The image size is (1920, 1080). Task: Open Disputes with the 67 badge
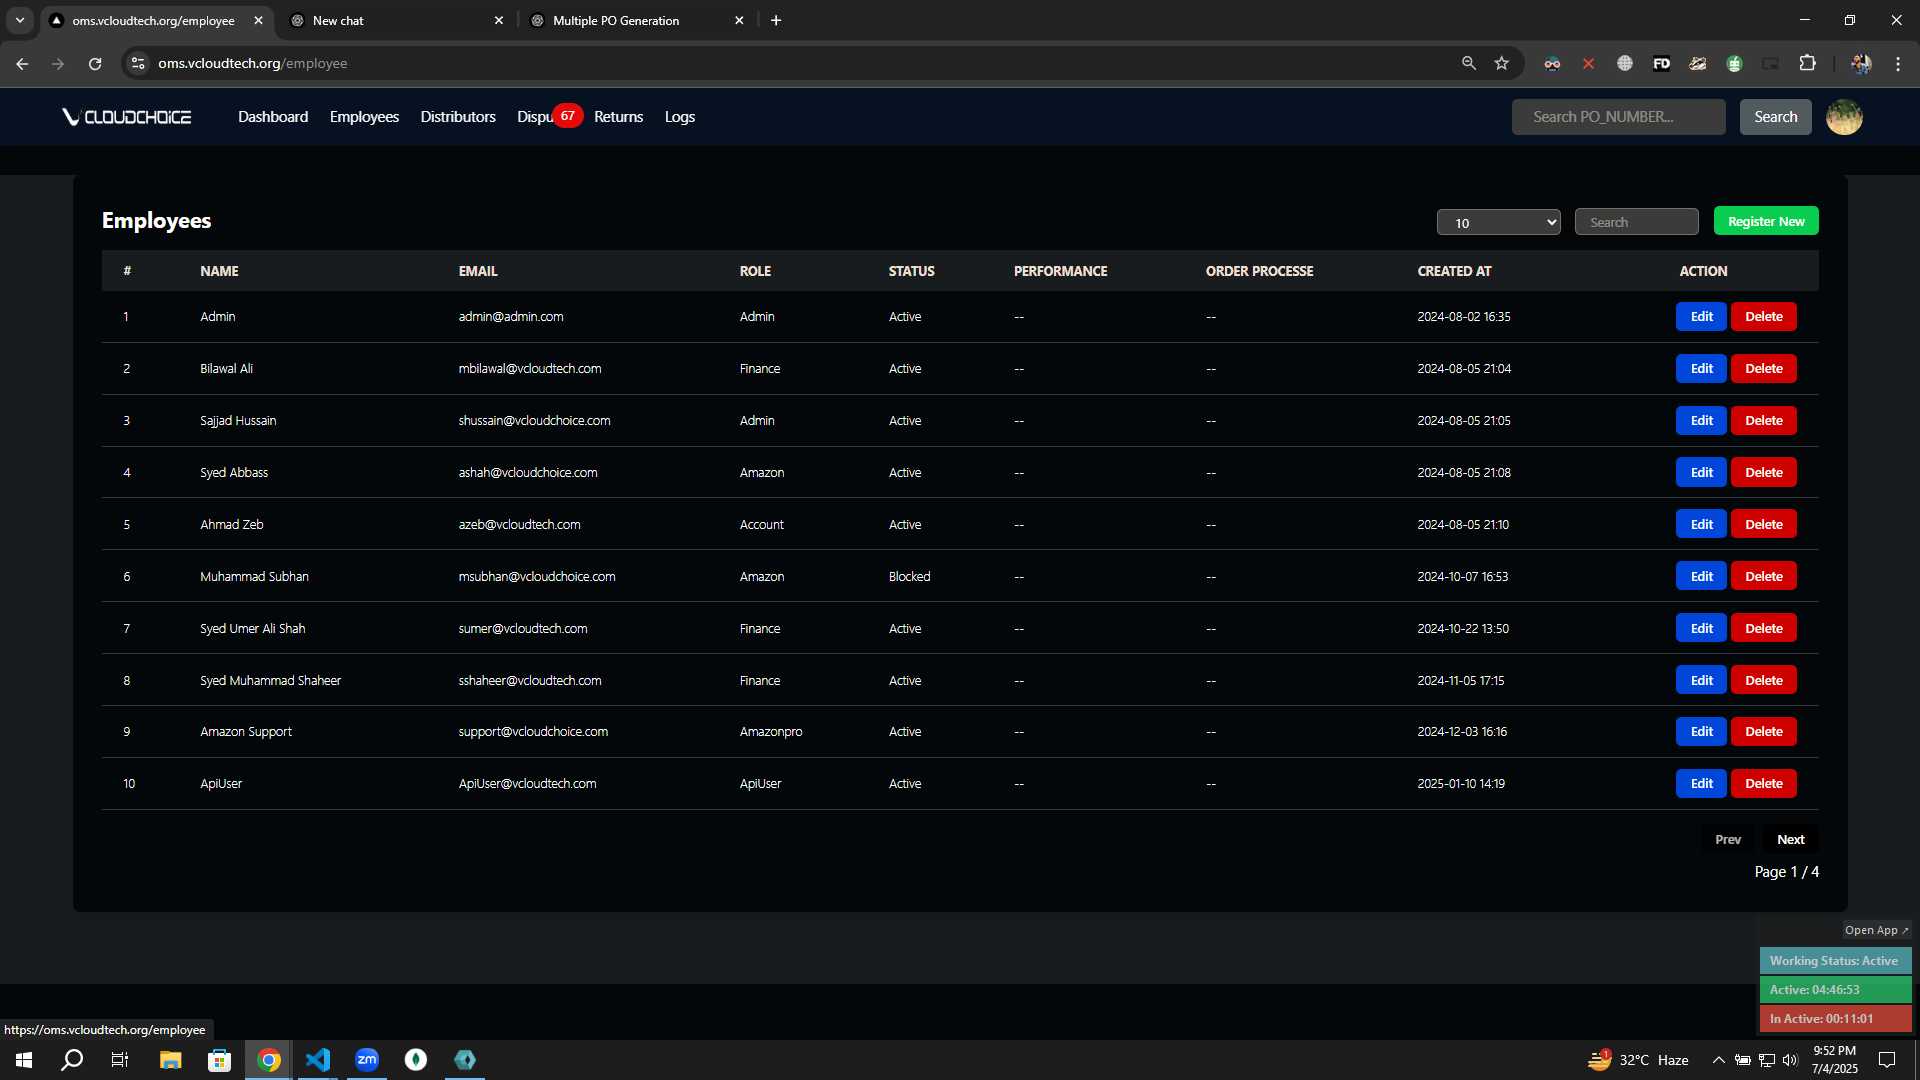548,116
